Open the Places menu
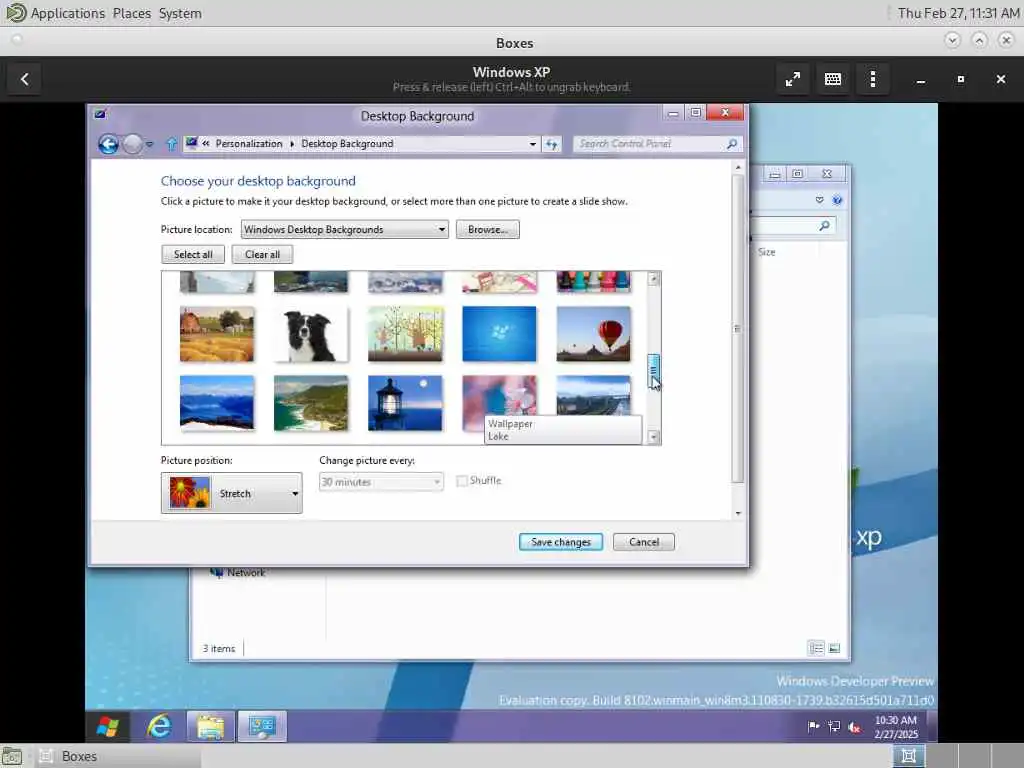This screenshot has height=768, width=1024. click(x=131, y=13)
